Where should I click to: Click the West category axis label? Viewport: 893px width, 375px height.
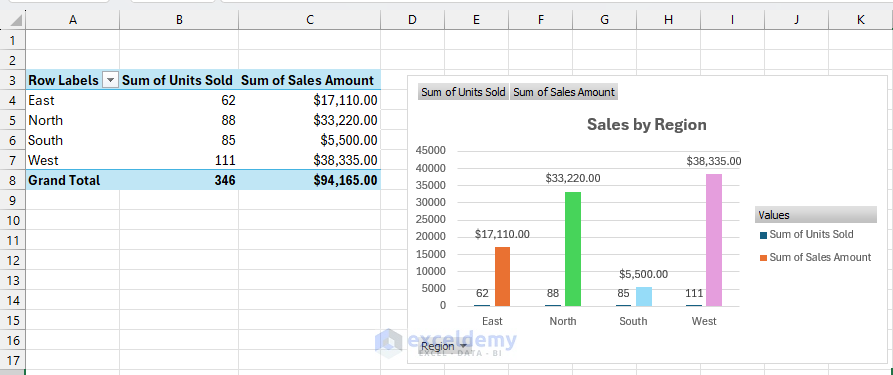coord(704,321)
